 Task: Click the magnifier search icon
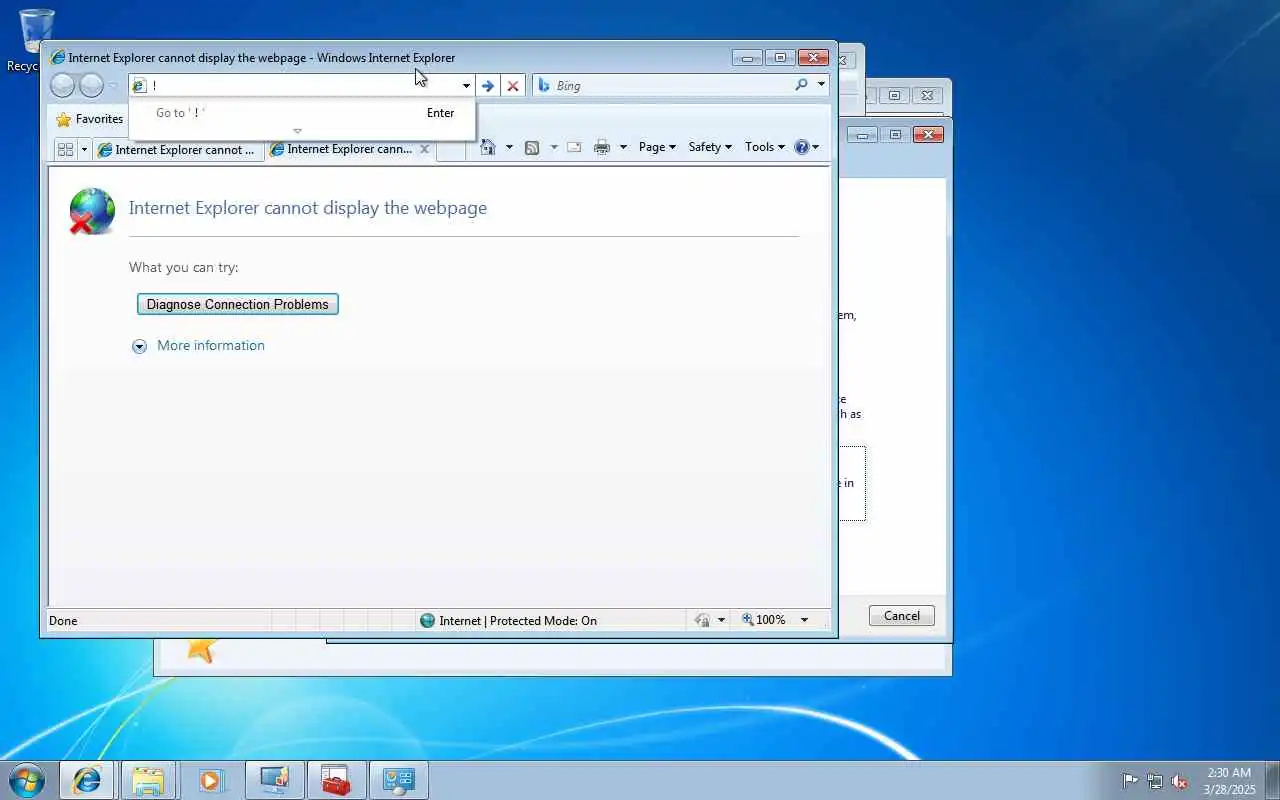click(x=801, y=85)
